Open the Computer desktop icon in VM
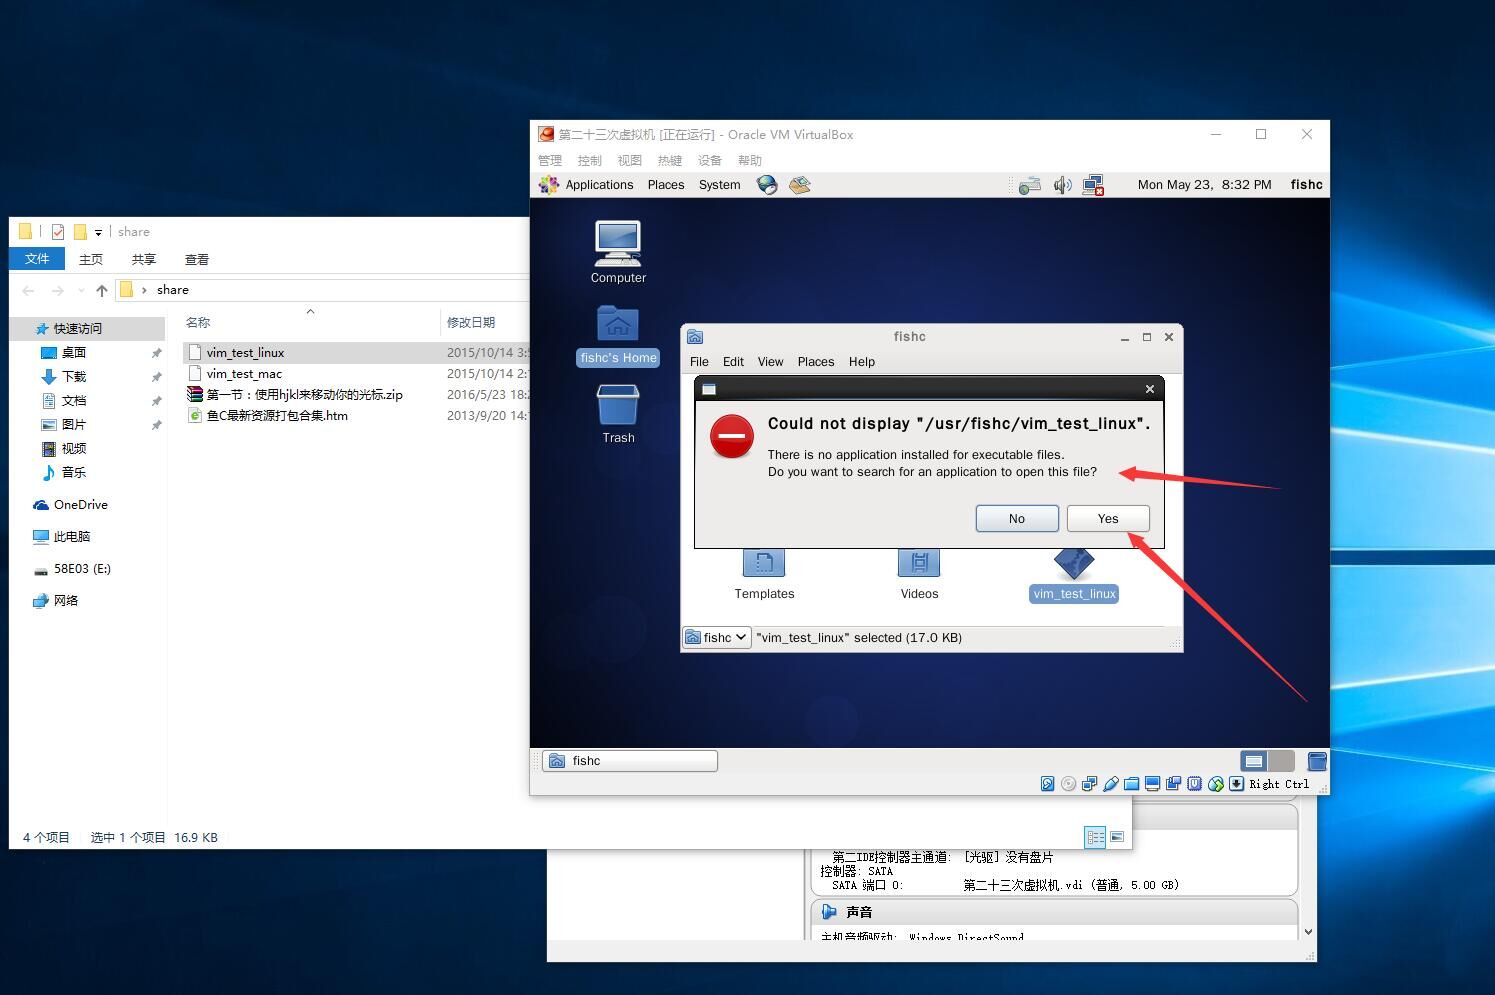 (618, 252)
